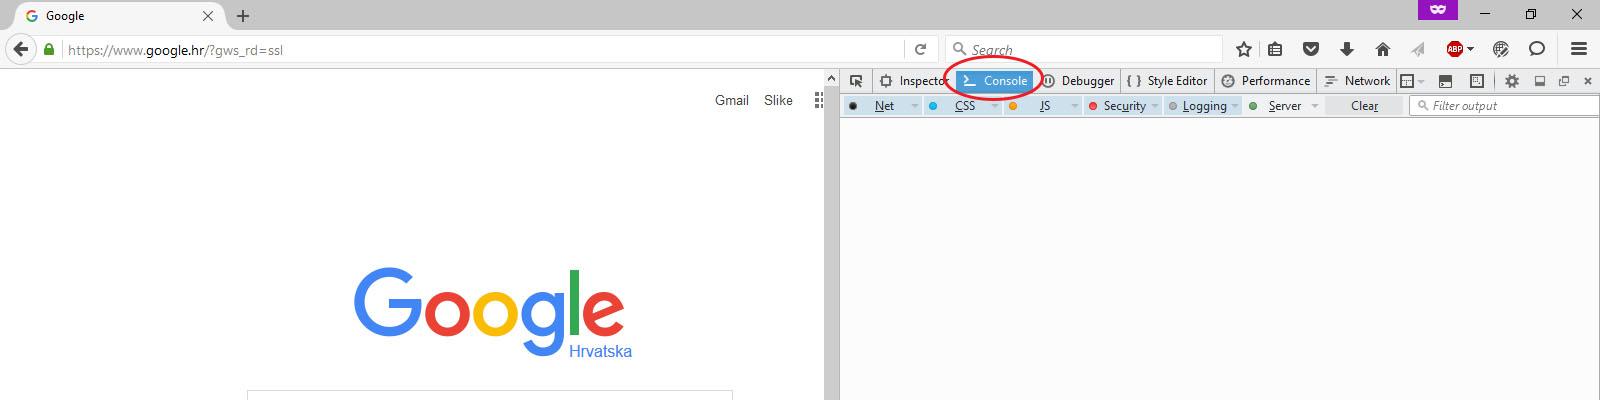Image resolution: width=1600 pixels, height=400 pixels.
Task: Switch to the Style Editor tab
Action: click(1167, 81)
